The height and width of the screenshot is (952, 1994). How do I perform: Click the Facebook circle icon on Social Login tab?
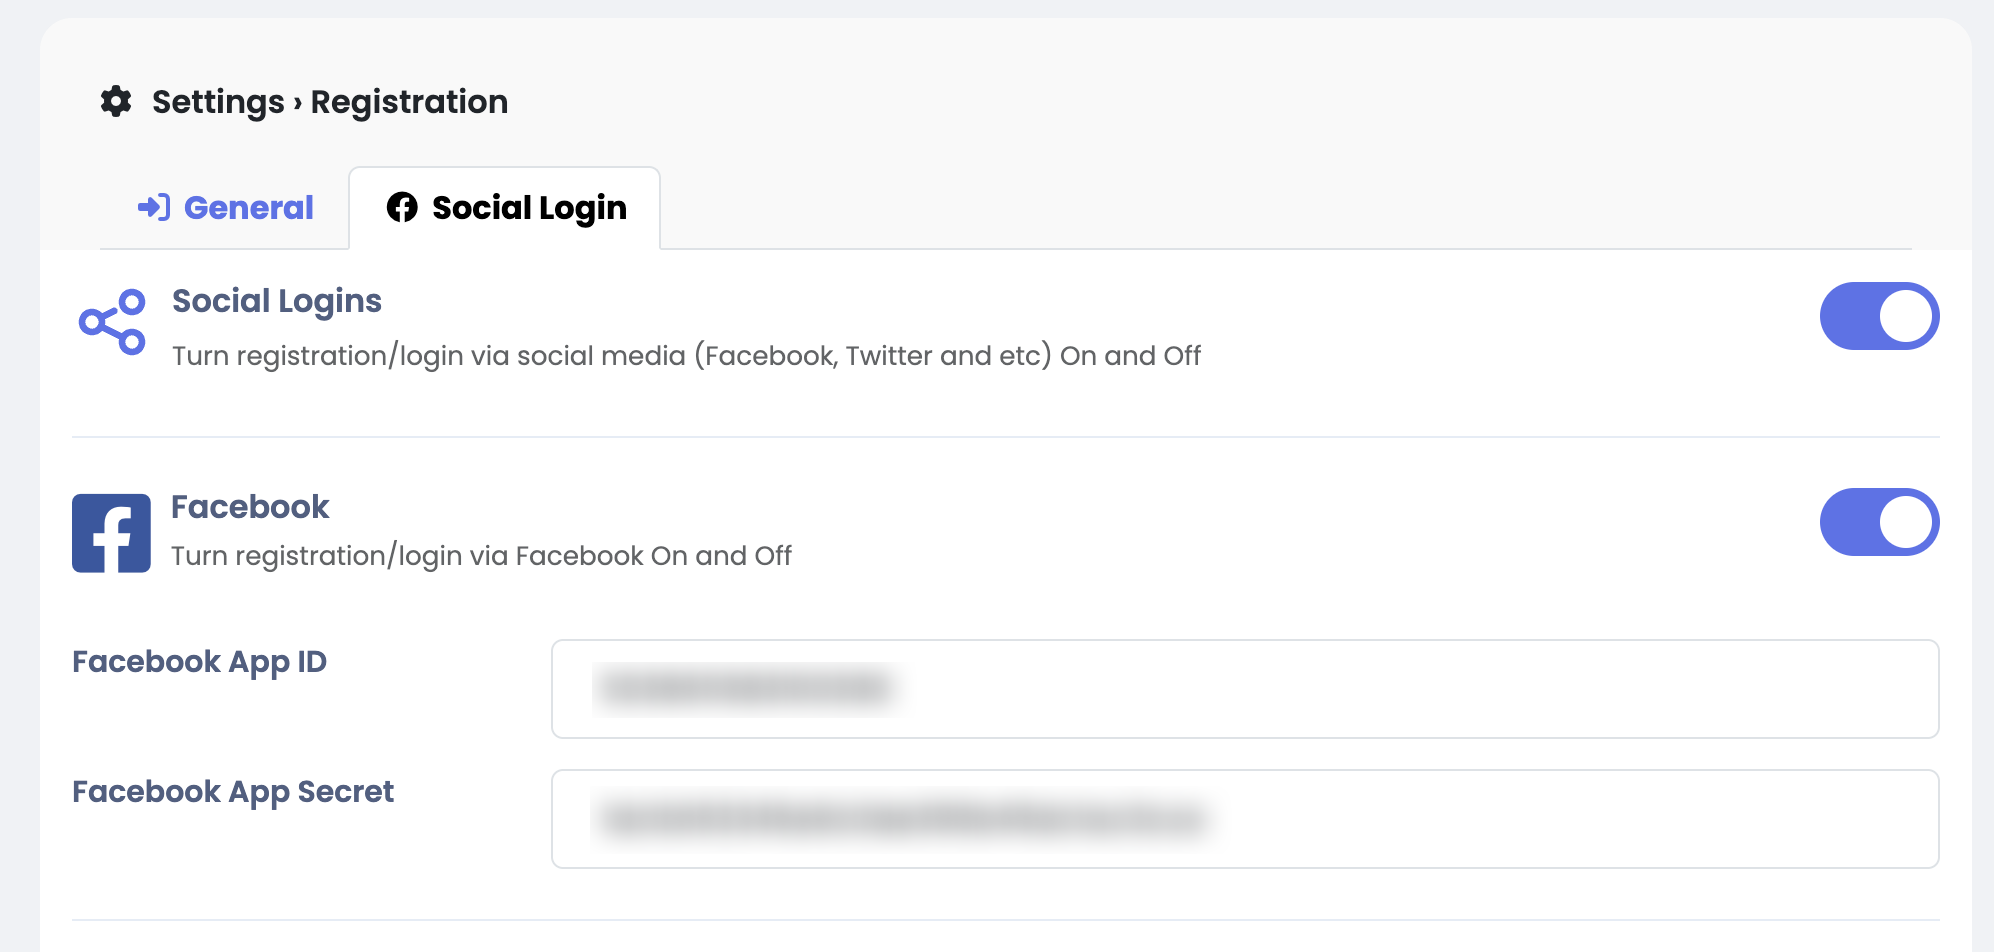402,207
